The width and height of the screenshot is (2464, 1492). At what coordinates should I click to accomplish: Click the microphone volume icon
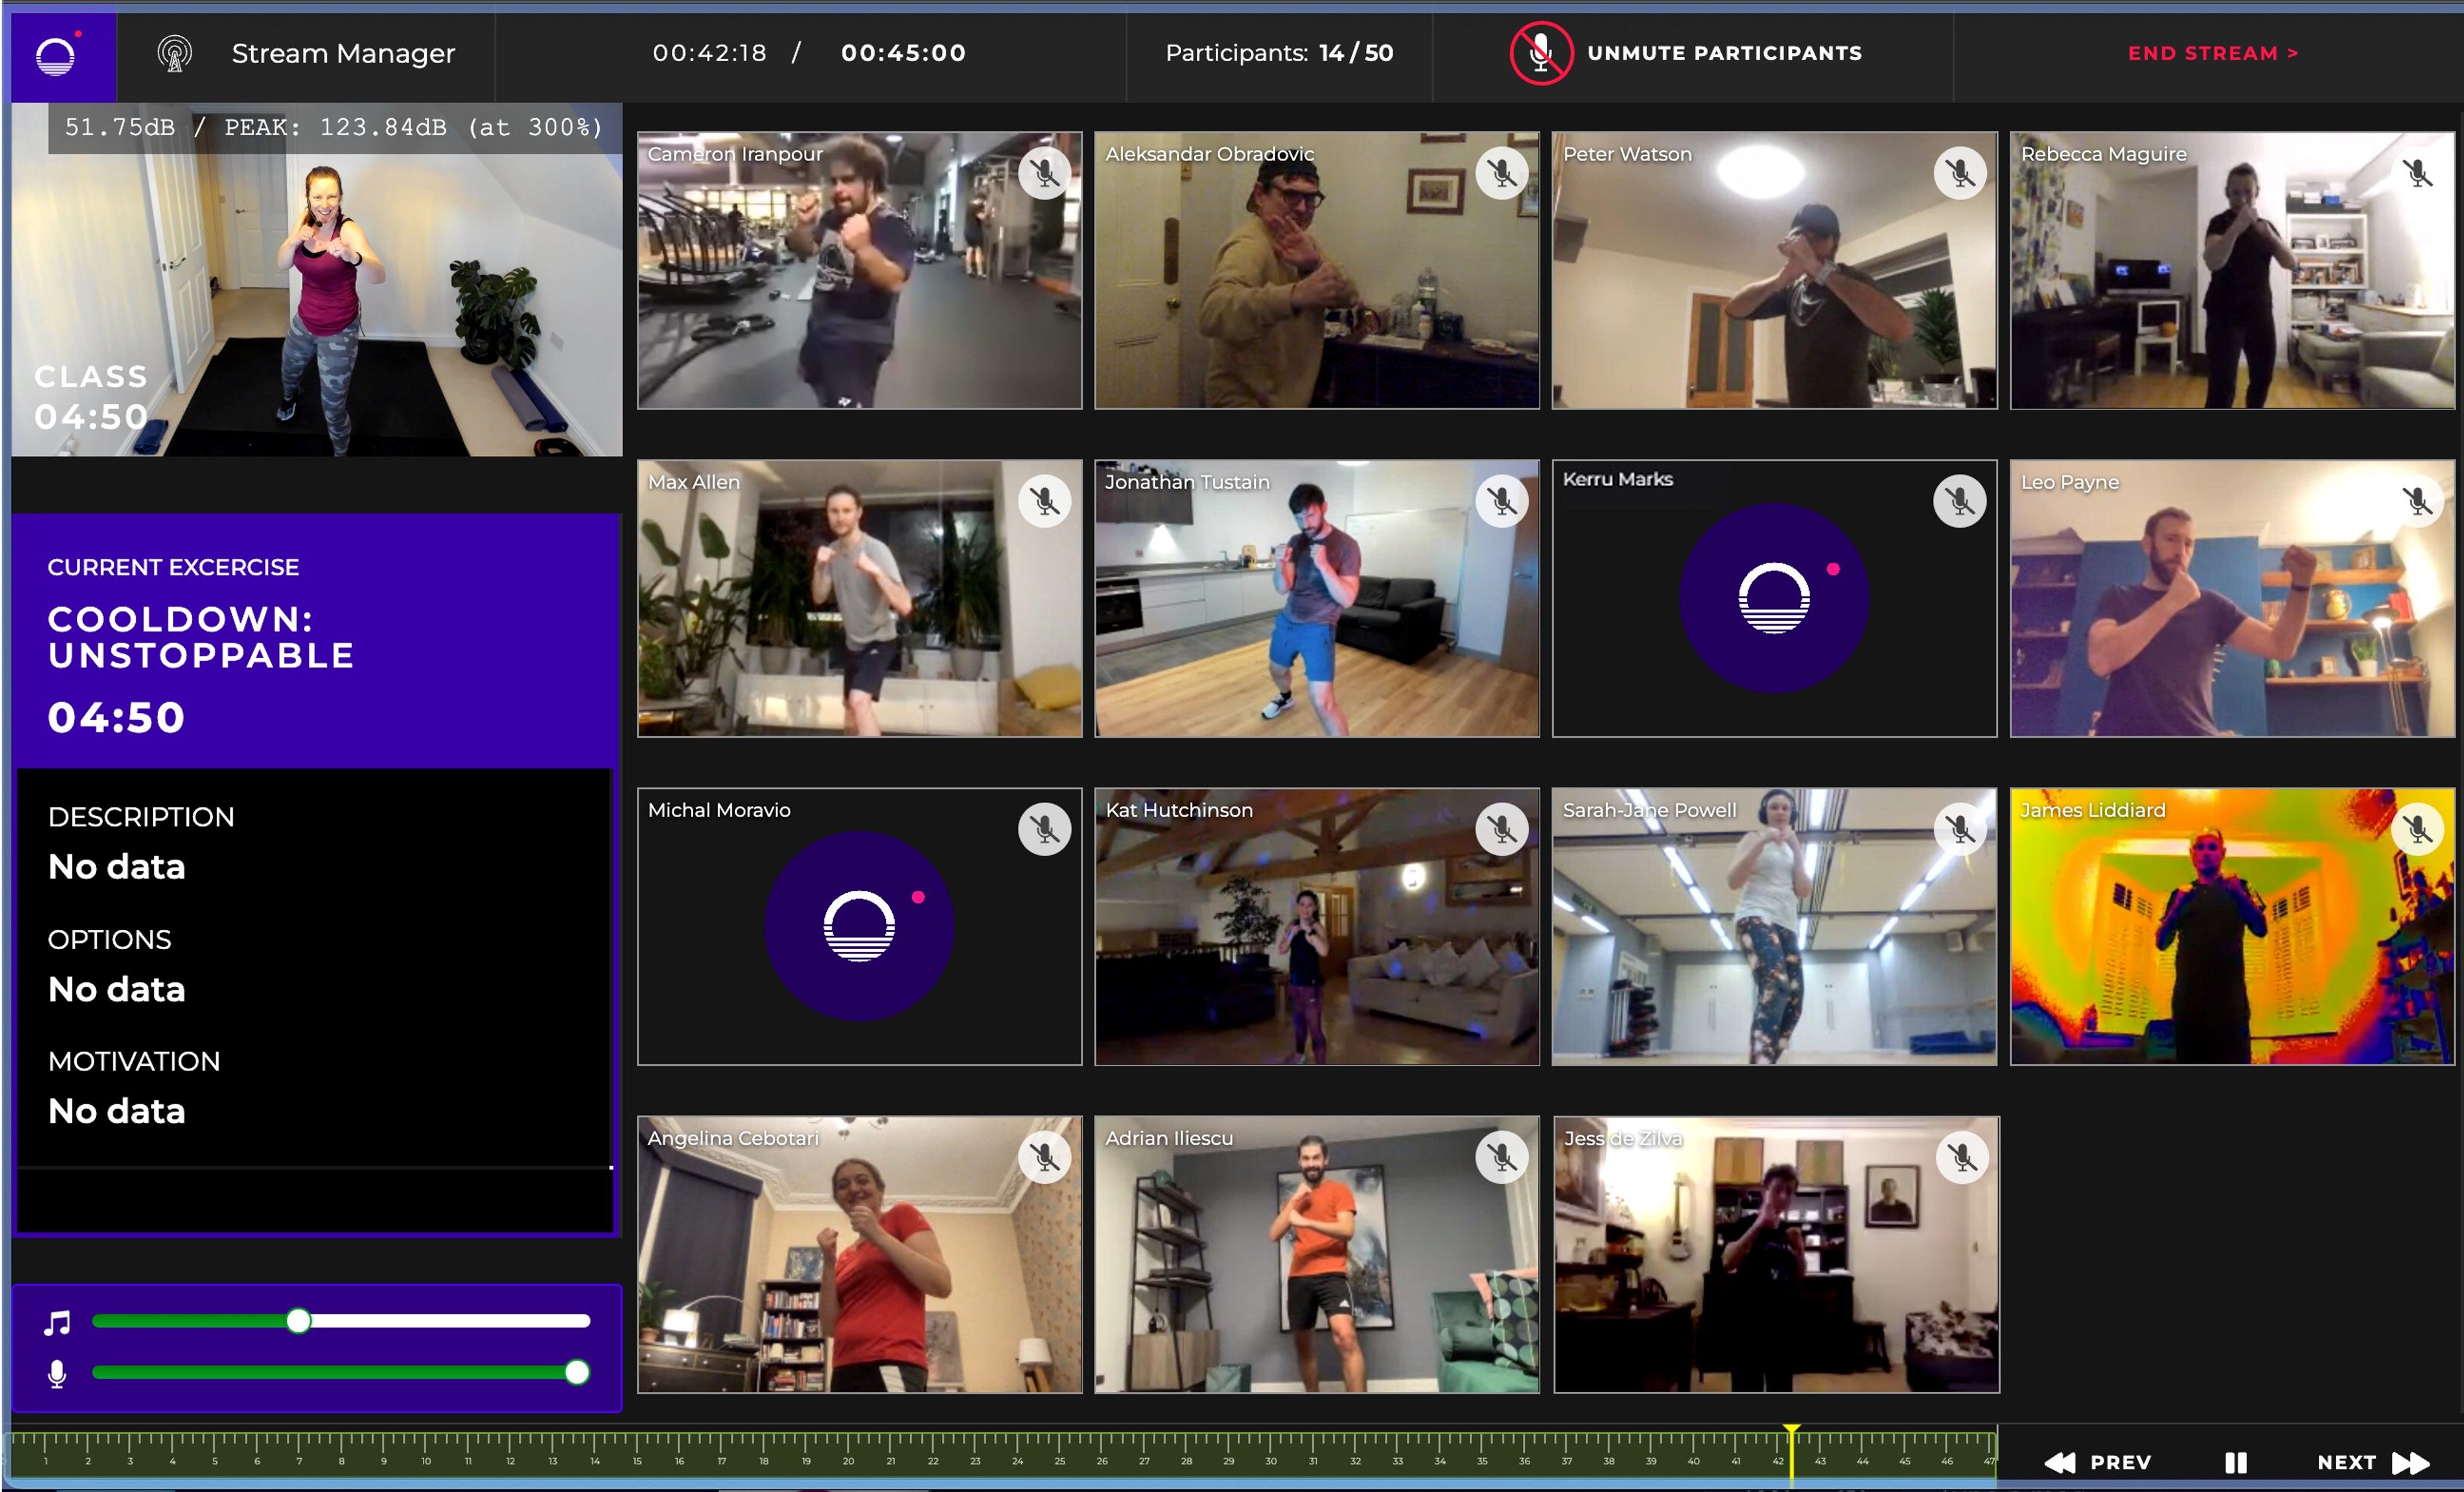[57, 1373]
